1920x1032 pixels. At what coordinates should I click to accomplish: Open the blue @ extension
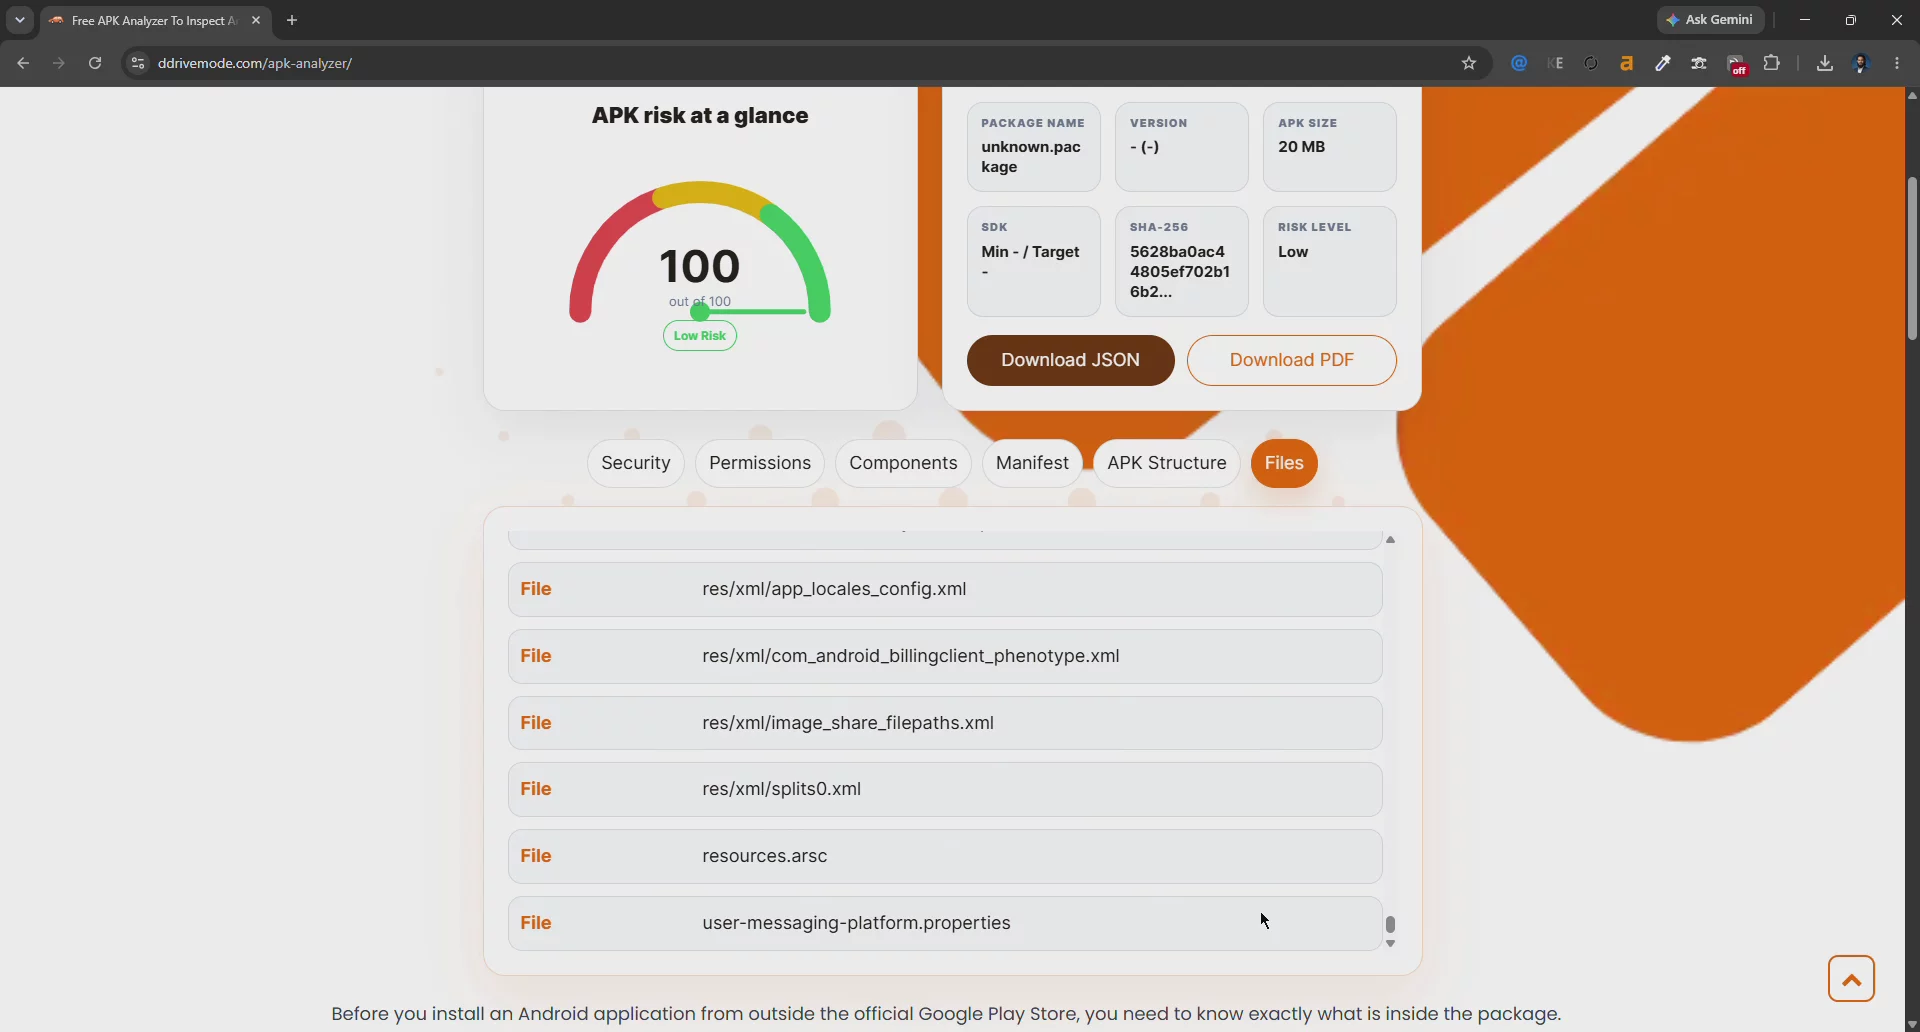pyautogui.click(x=1519, y=63)
